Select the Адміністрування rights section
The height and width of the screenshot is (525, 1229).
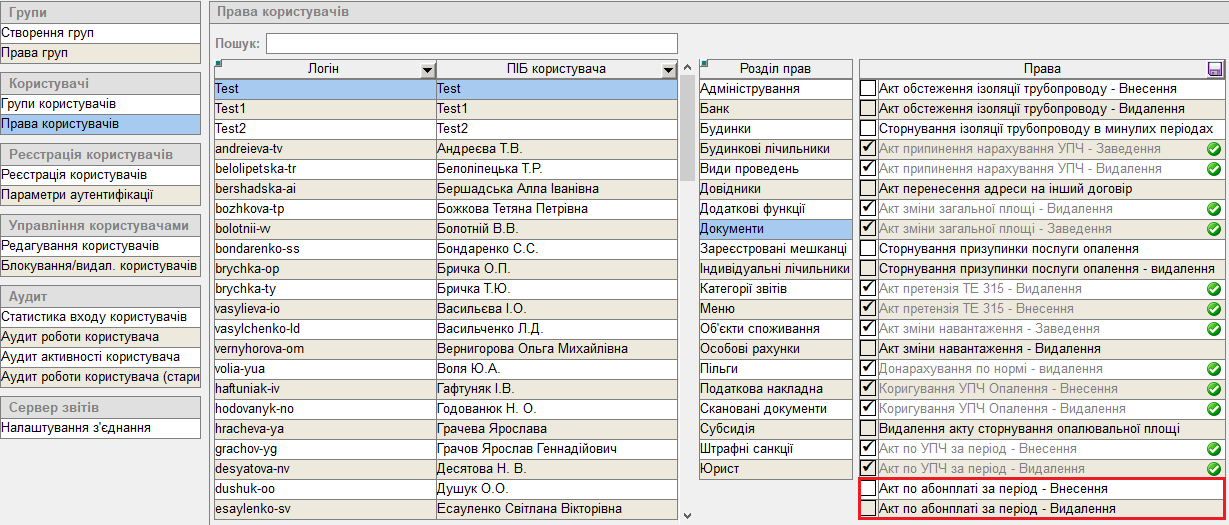point(776,89)
